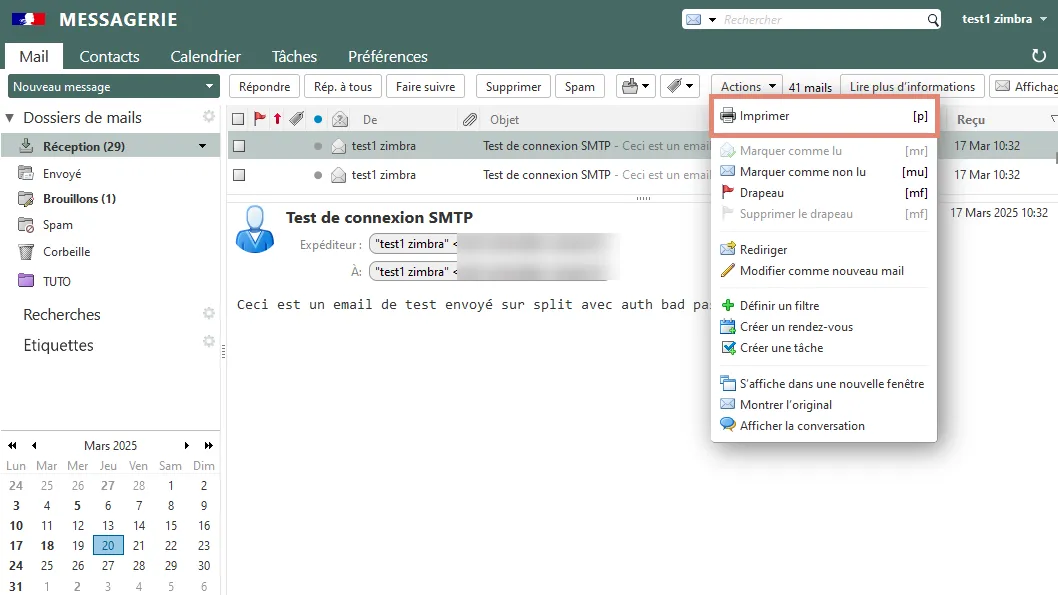Click the Répondre button
1058x595 pixels.
pyautogui.click(x=264, y=86)
